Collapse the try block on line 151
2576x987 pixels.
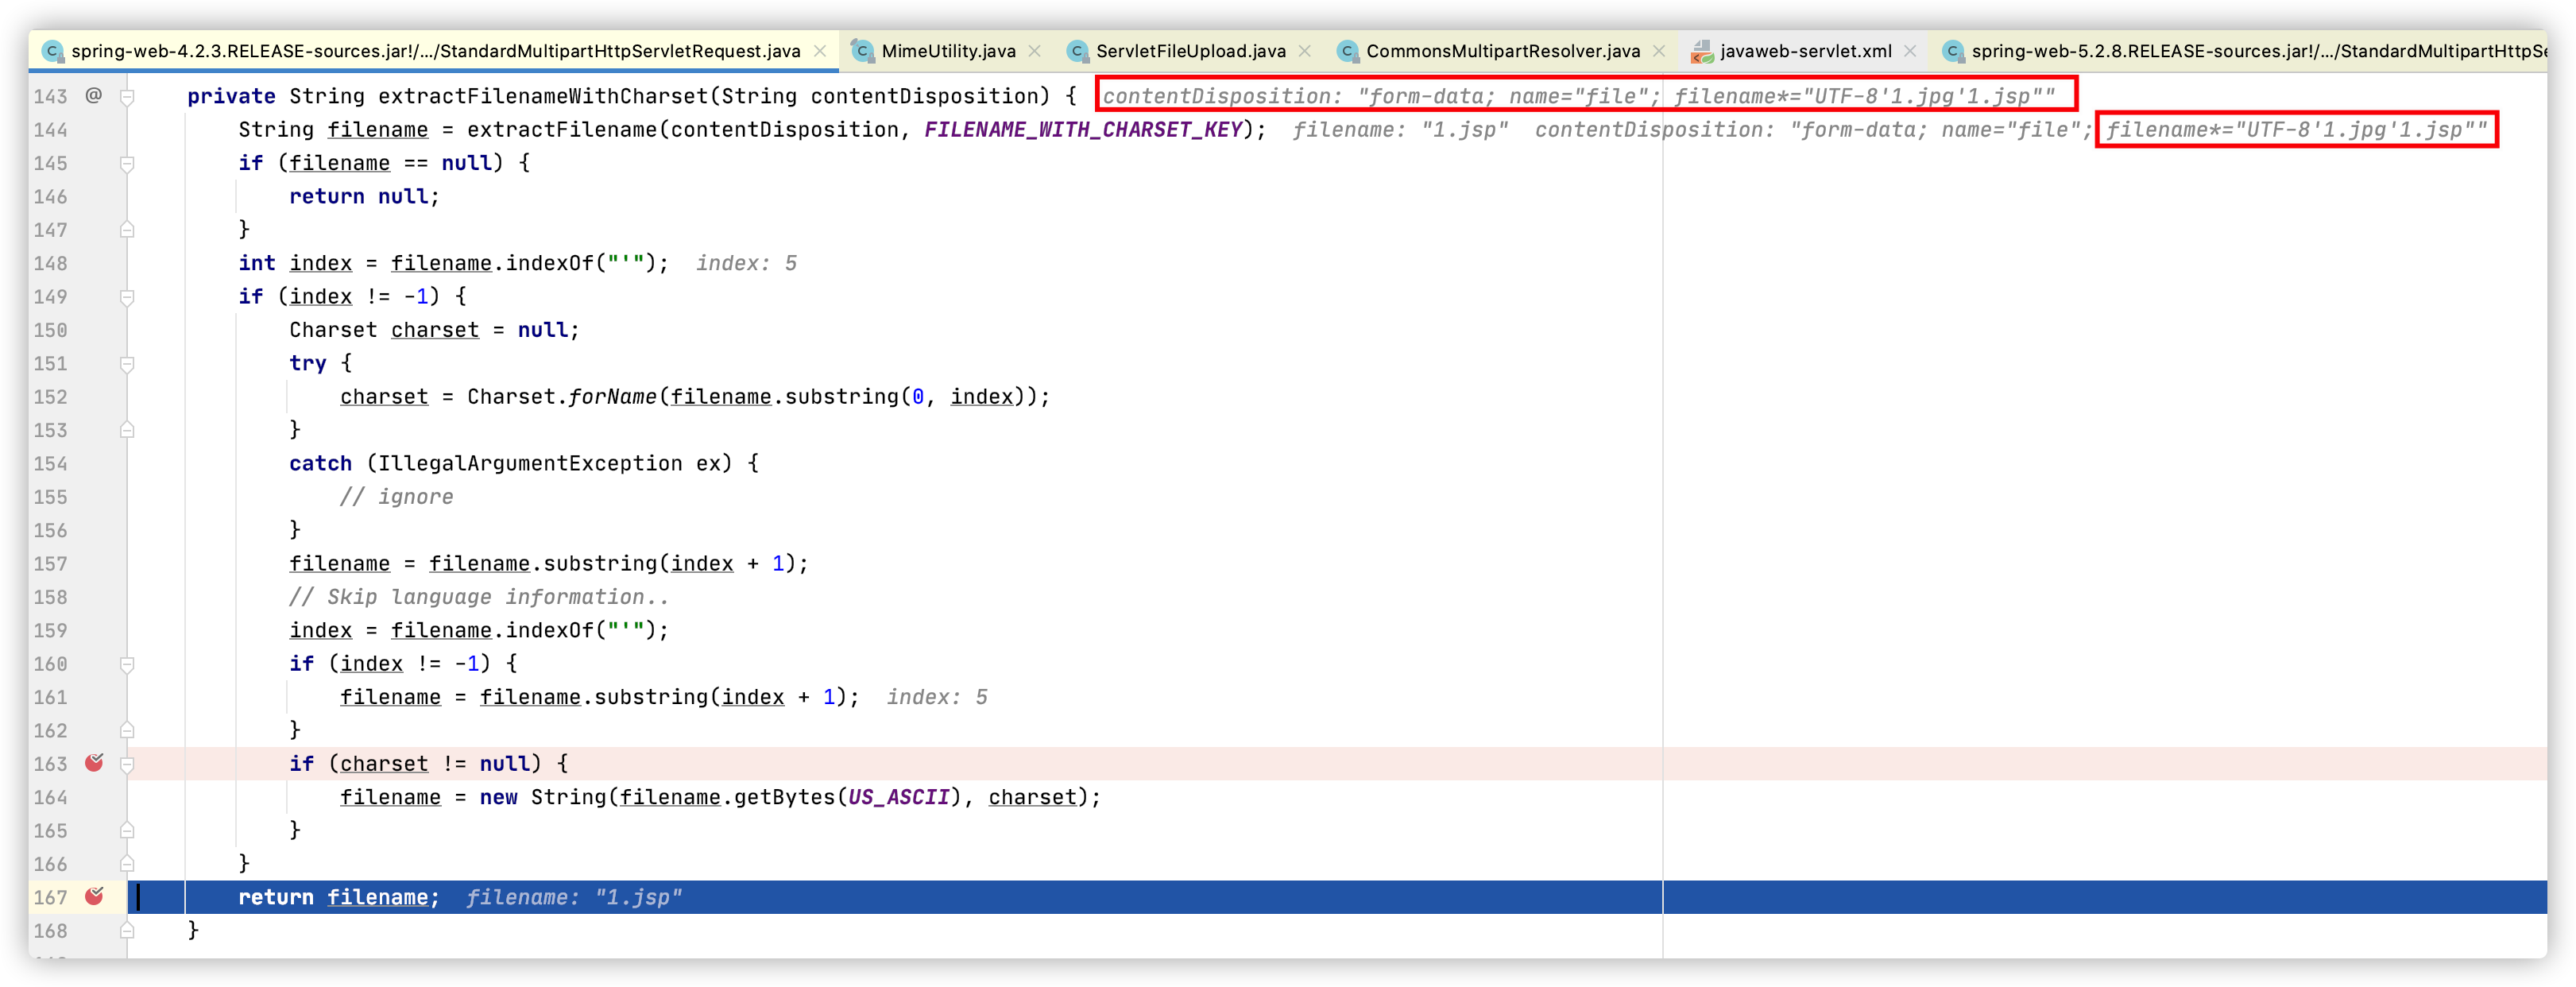(127, 364)
